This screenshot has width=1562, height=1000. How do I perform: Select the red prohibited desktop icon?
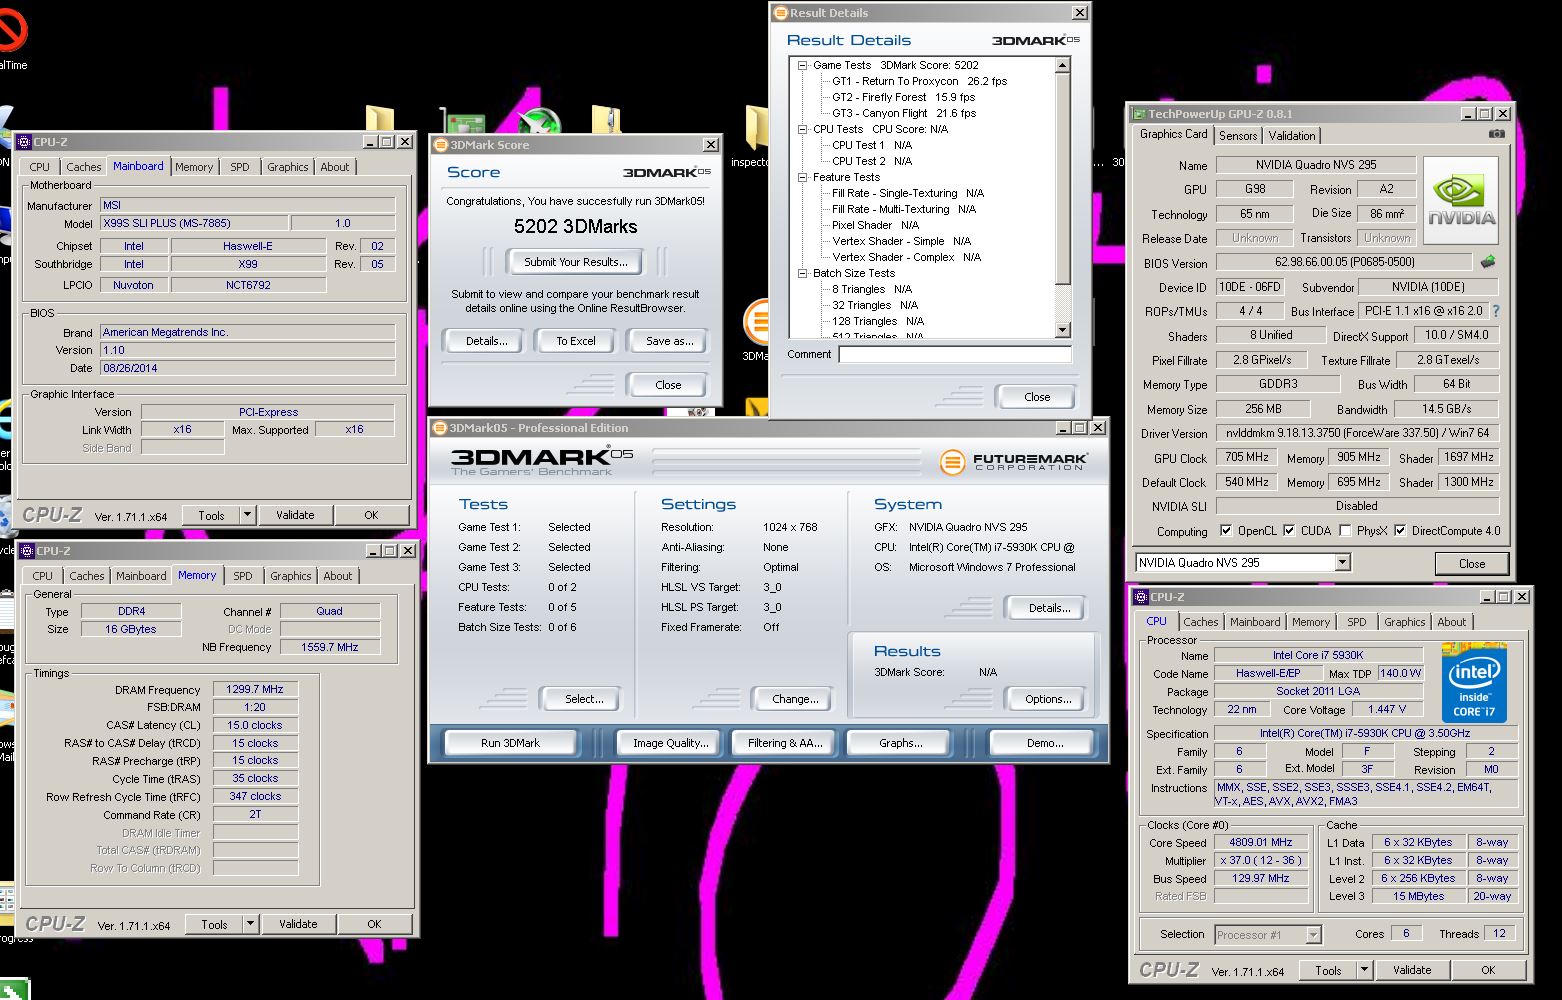point(12,30)
